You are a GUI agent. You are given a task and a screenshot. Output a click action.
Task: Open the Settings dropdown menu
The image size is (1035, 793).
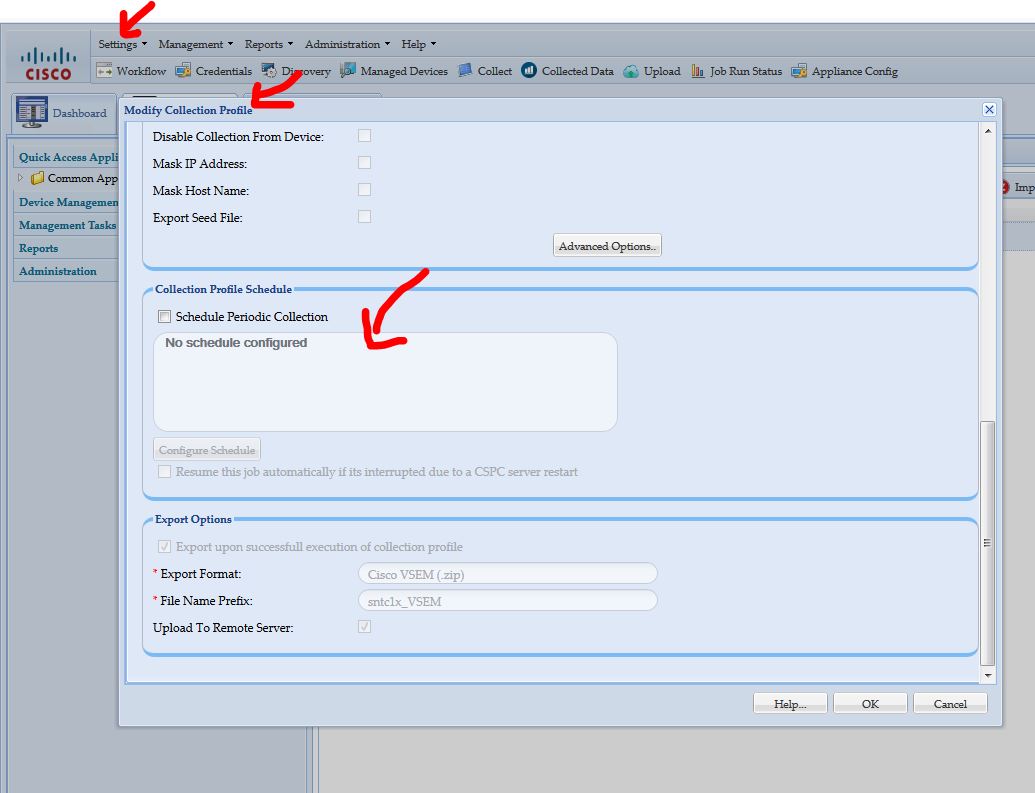122,44
